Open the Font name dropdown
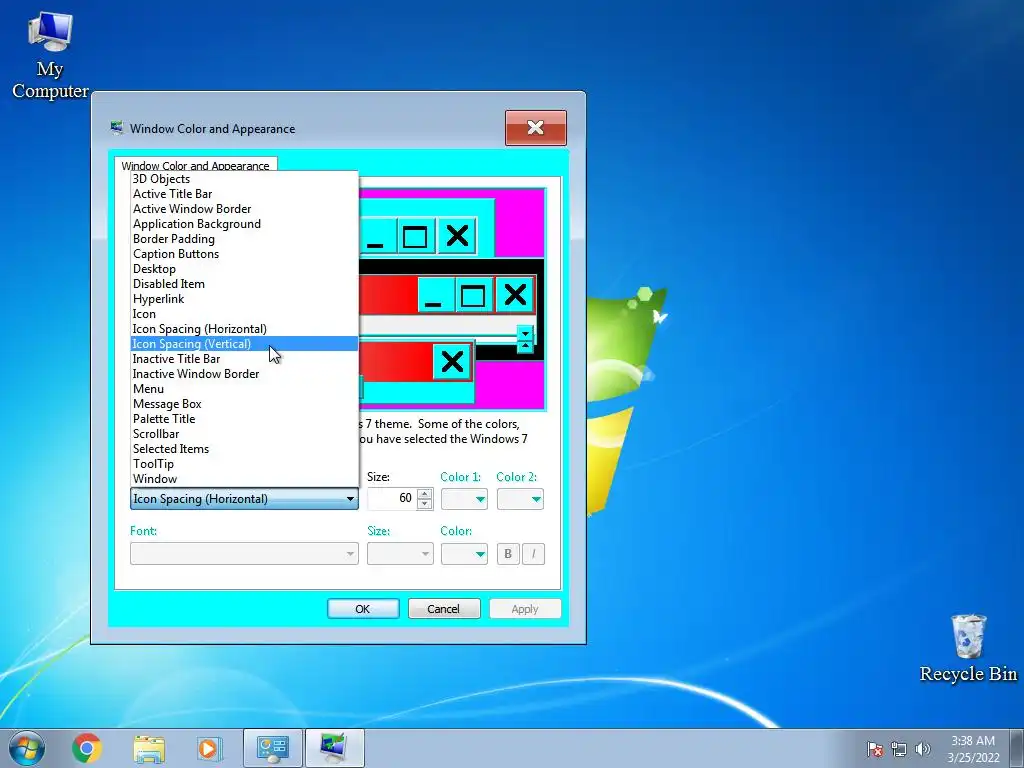 click(244, 554)
